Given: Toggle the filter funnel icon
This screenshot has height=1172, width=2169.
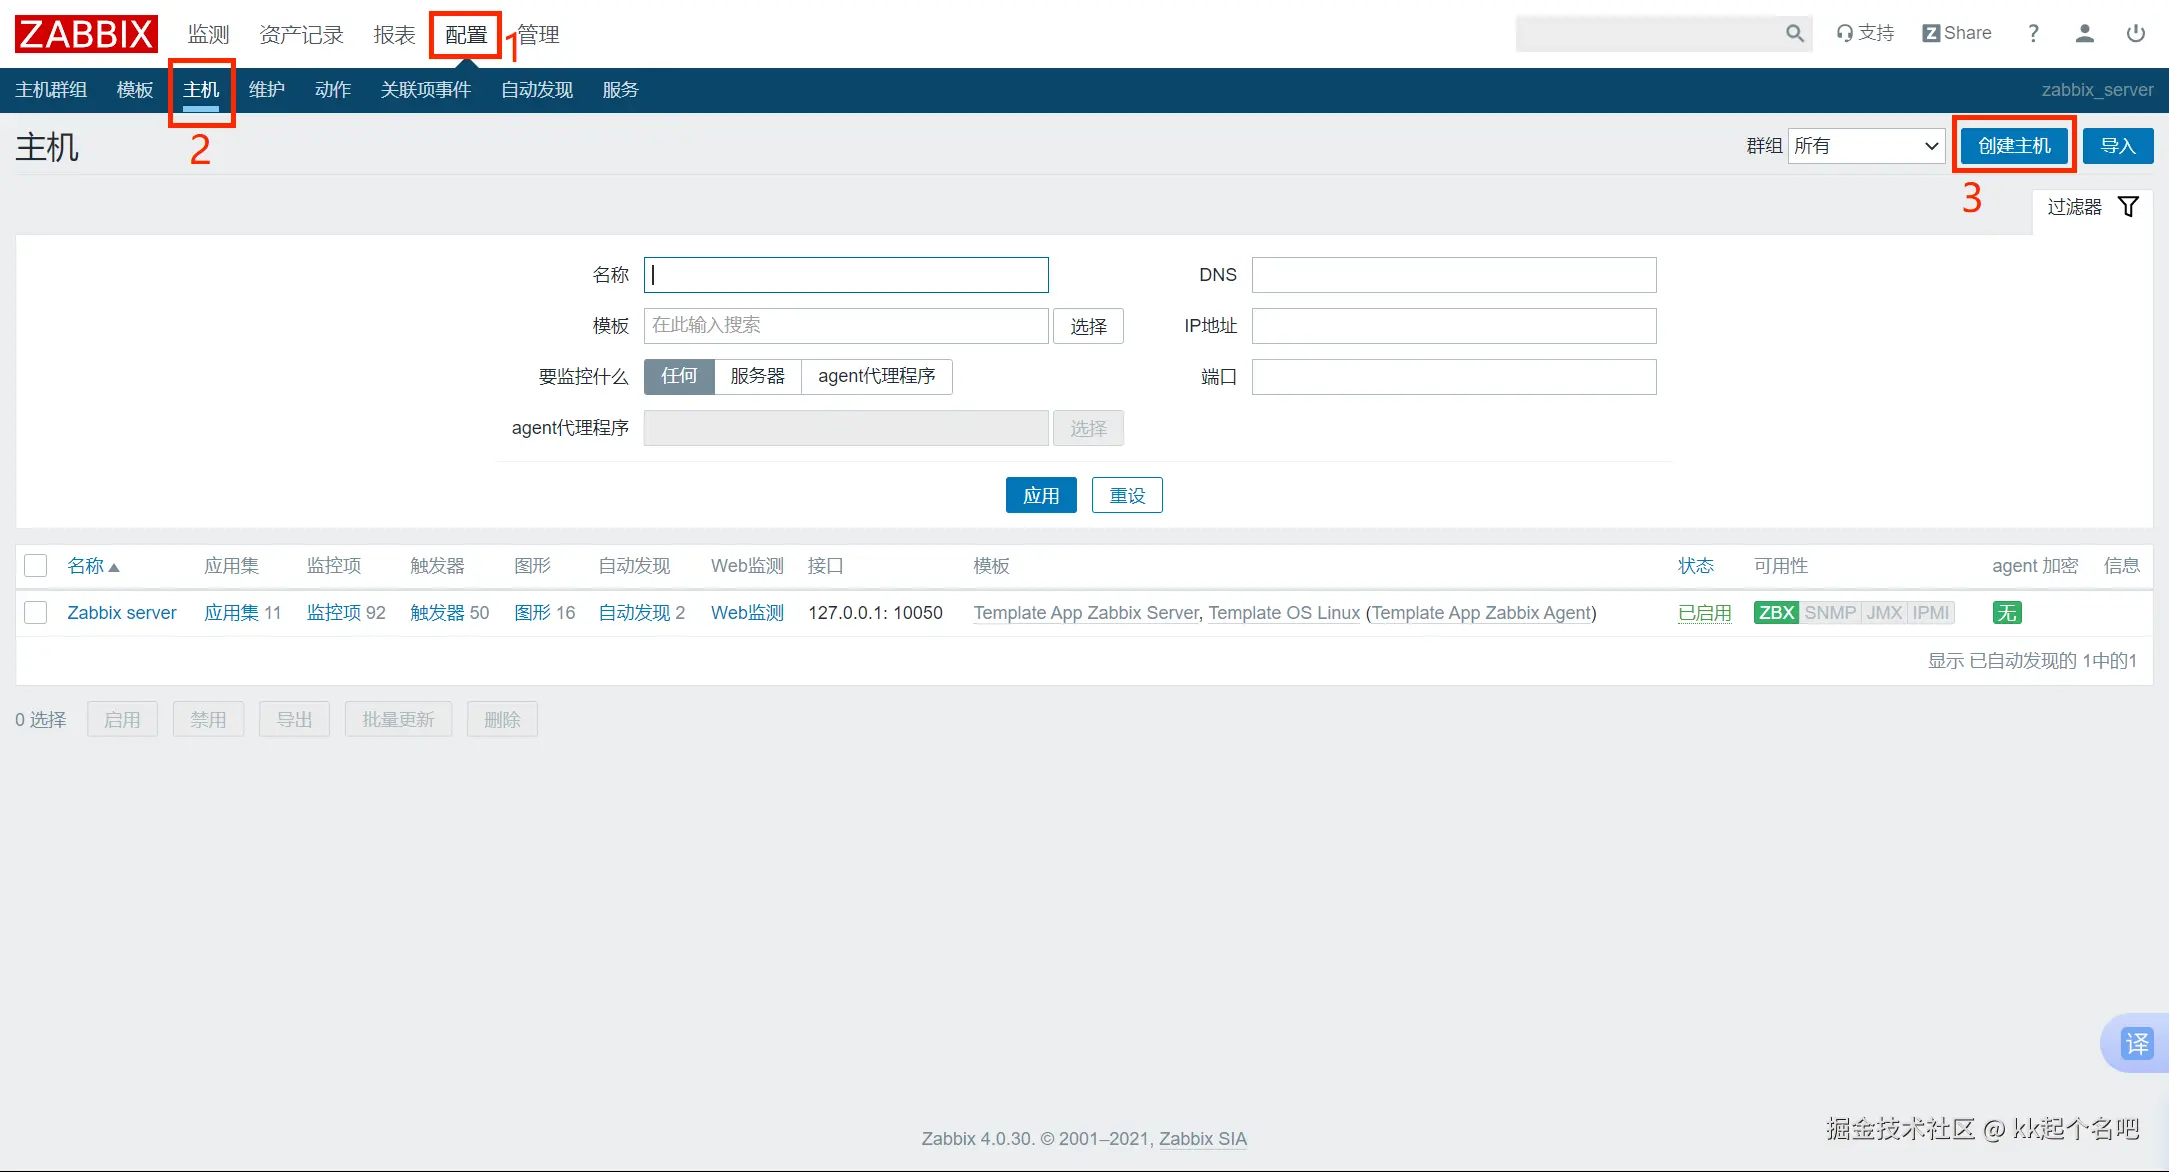Looking at the screenshot, I should click(2129, 206).
